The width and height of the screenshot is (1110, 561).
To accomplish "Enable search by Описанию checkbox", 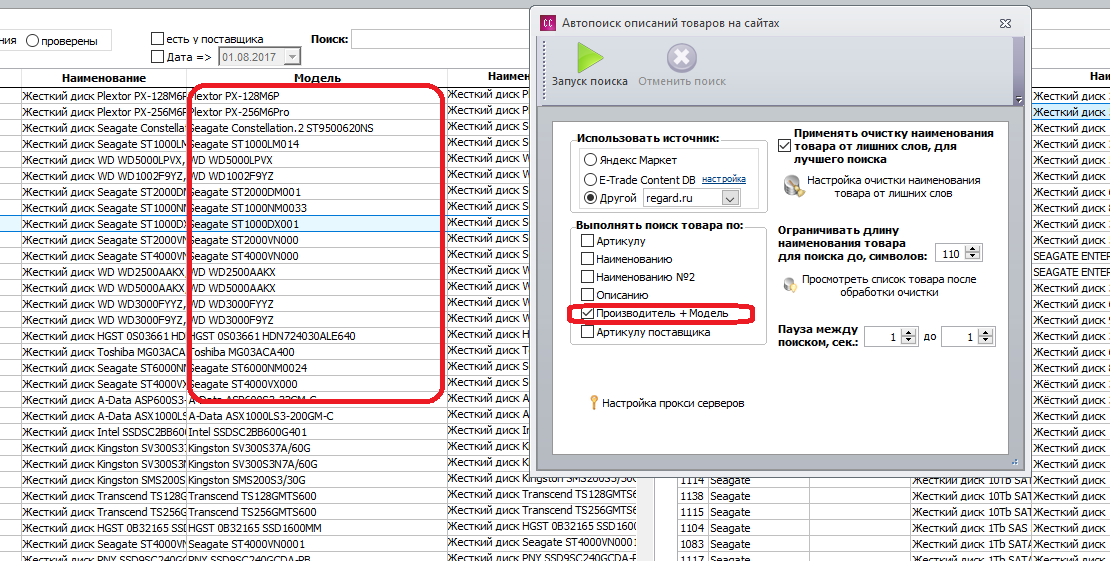I will click(587, 295).
